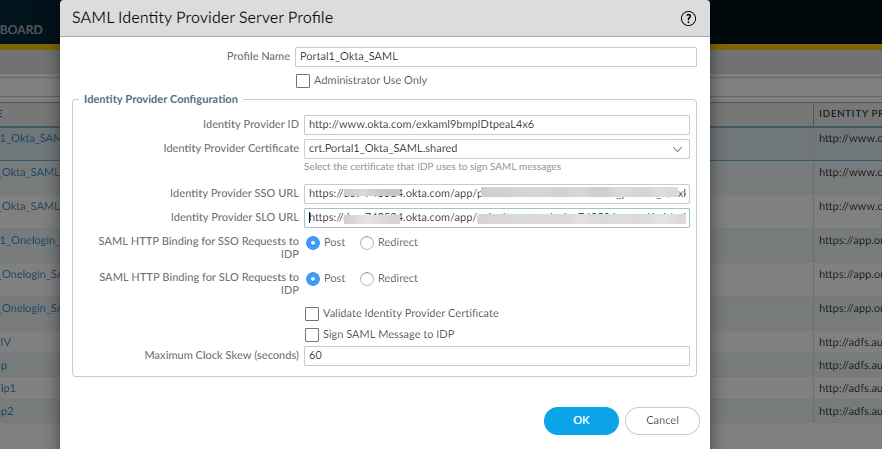Screen dimensions: 882x449
Task: Click the Identity Provider column header
Action: (848, 113)
